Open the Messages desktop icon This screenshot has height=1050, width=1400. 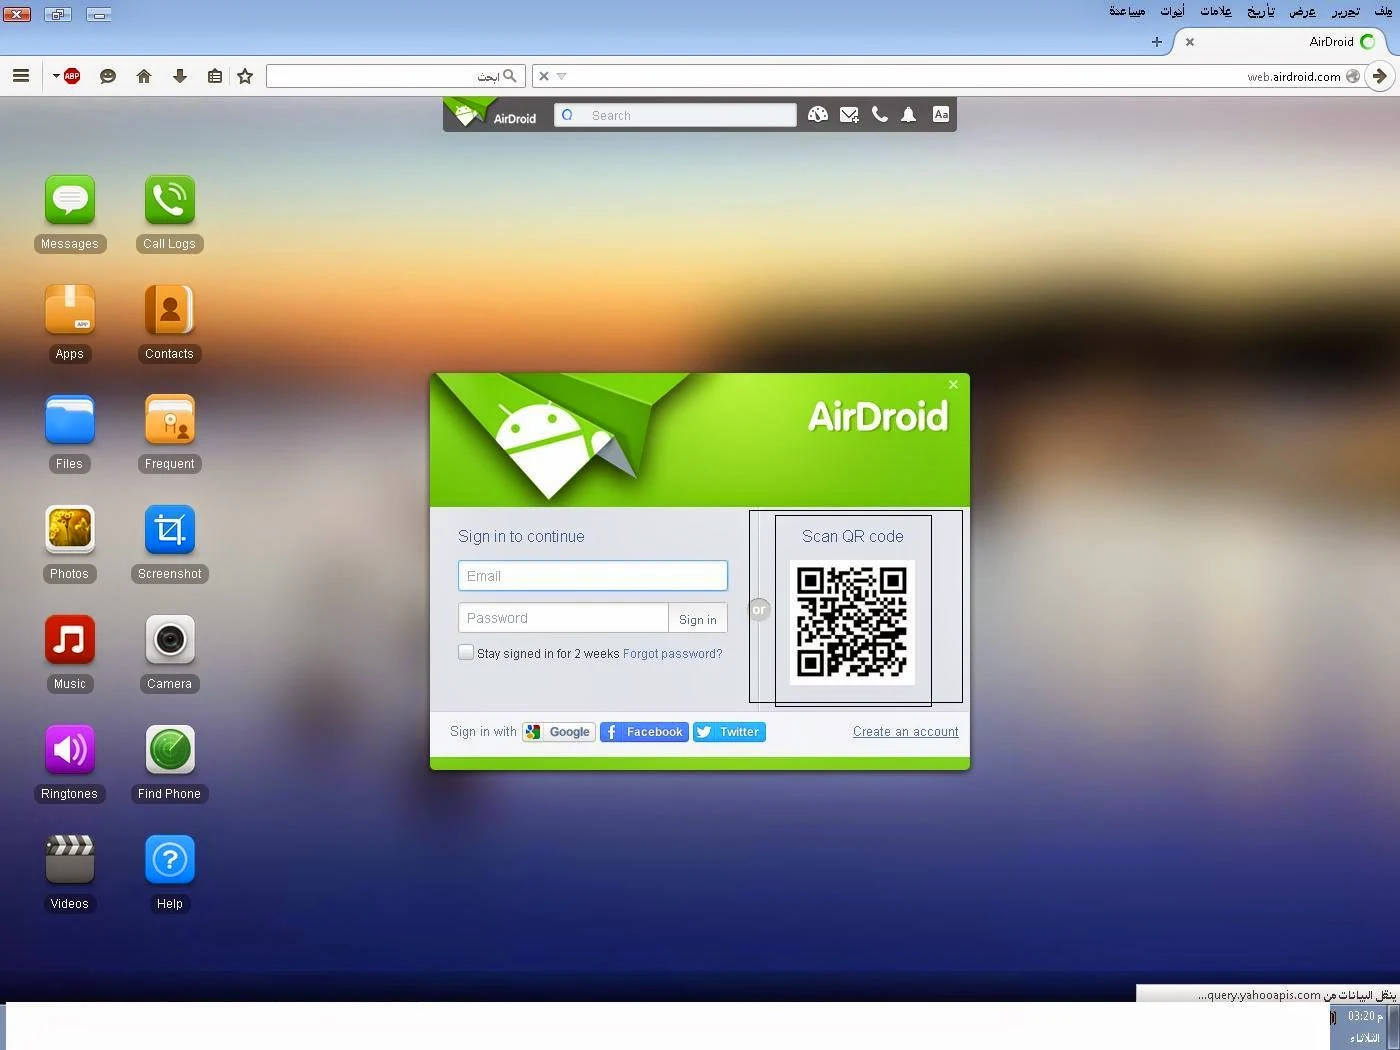click(x=70, y=201)
